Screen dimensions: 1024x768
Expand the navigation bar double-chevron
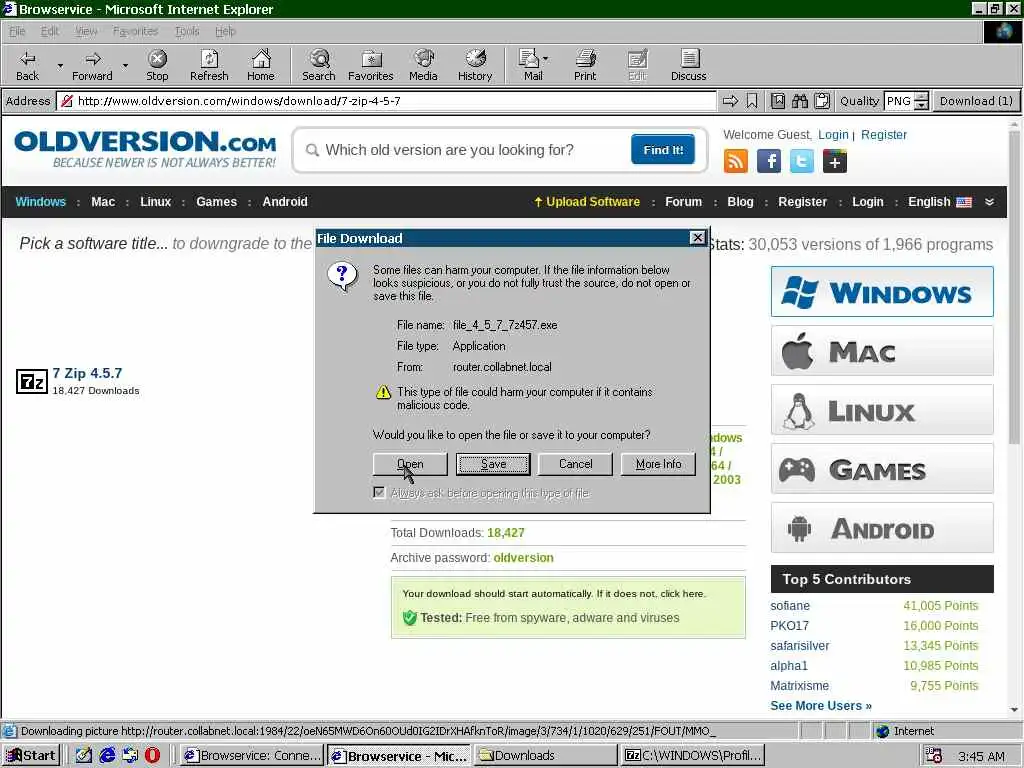[x=989, y=202]
